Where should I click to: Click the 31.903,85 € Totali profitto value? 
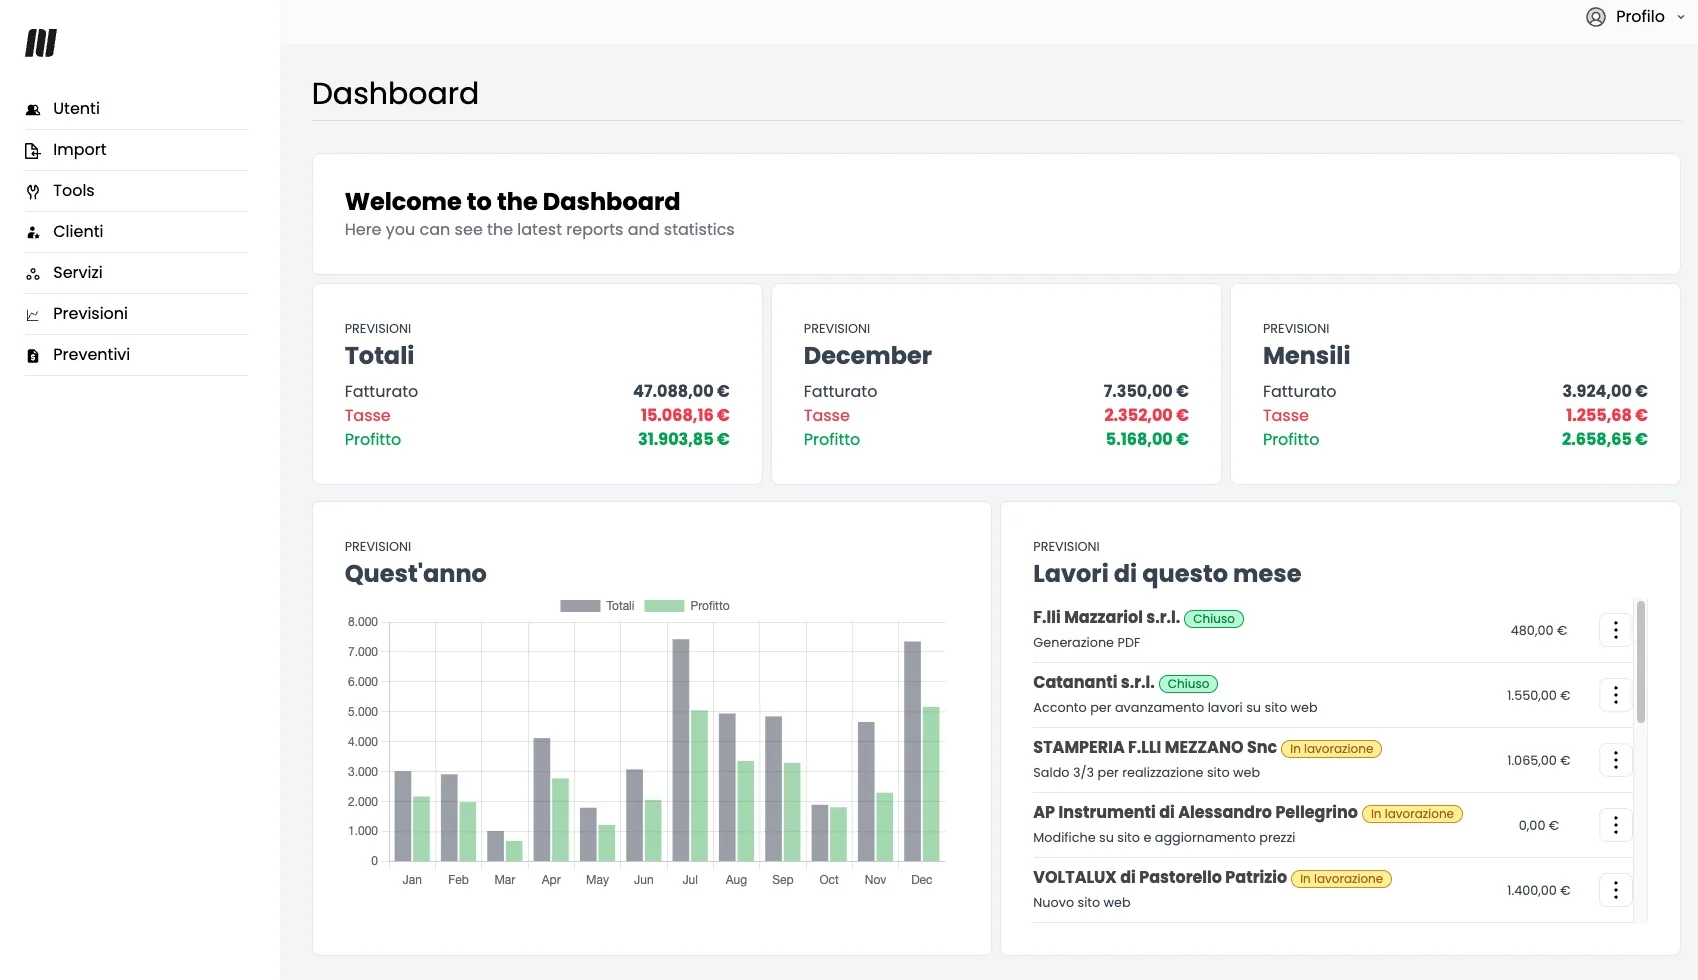tap(684, 440)
